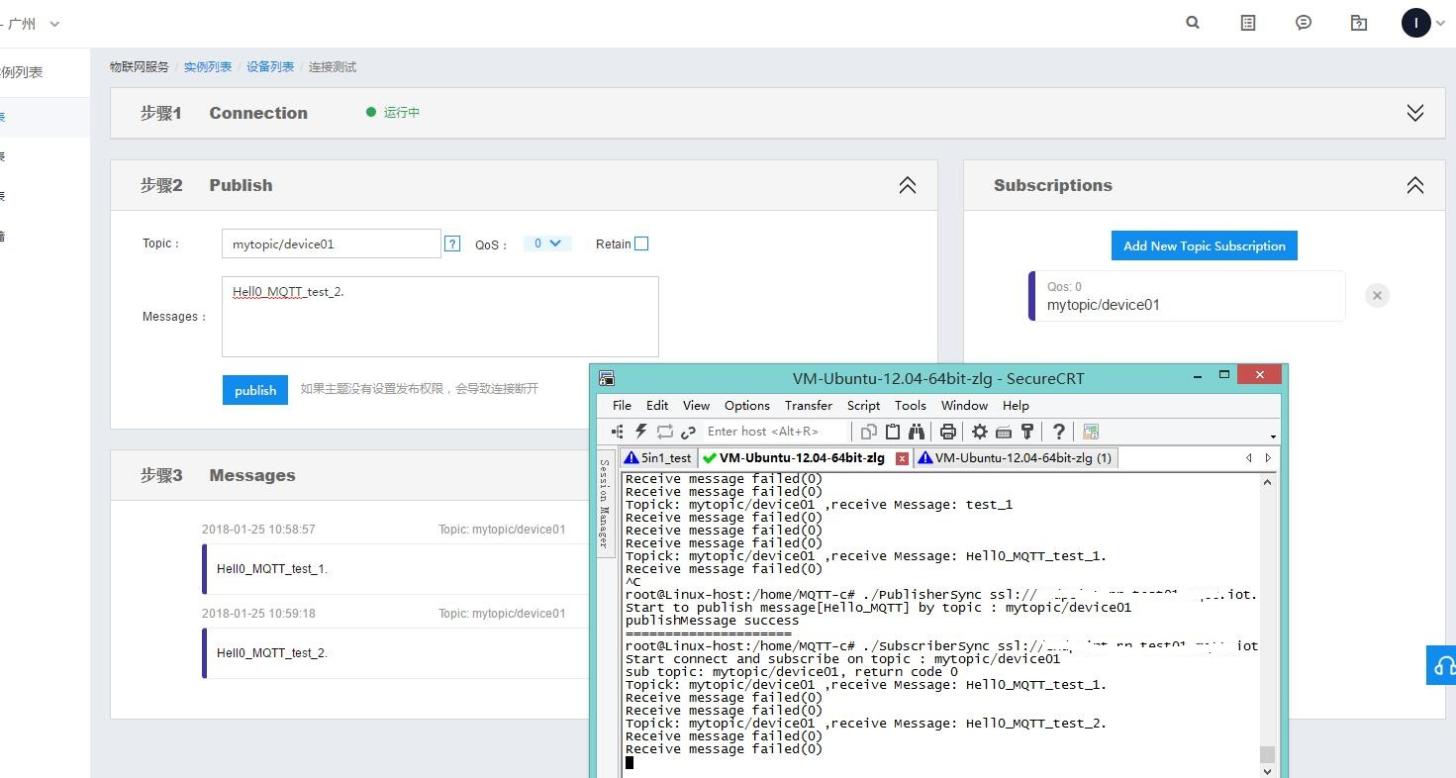This screenshot has height=778, width=1456.
Task: Click the Topic input field
Action: [x=331, y=243]
